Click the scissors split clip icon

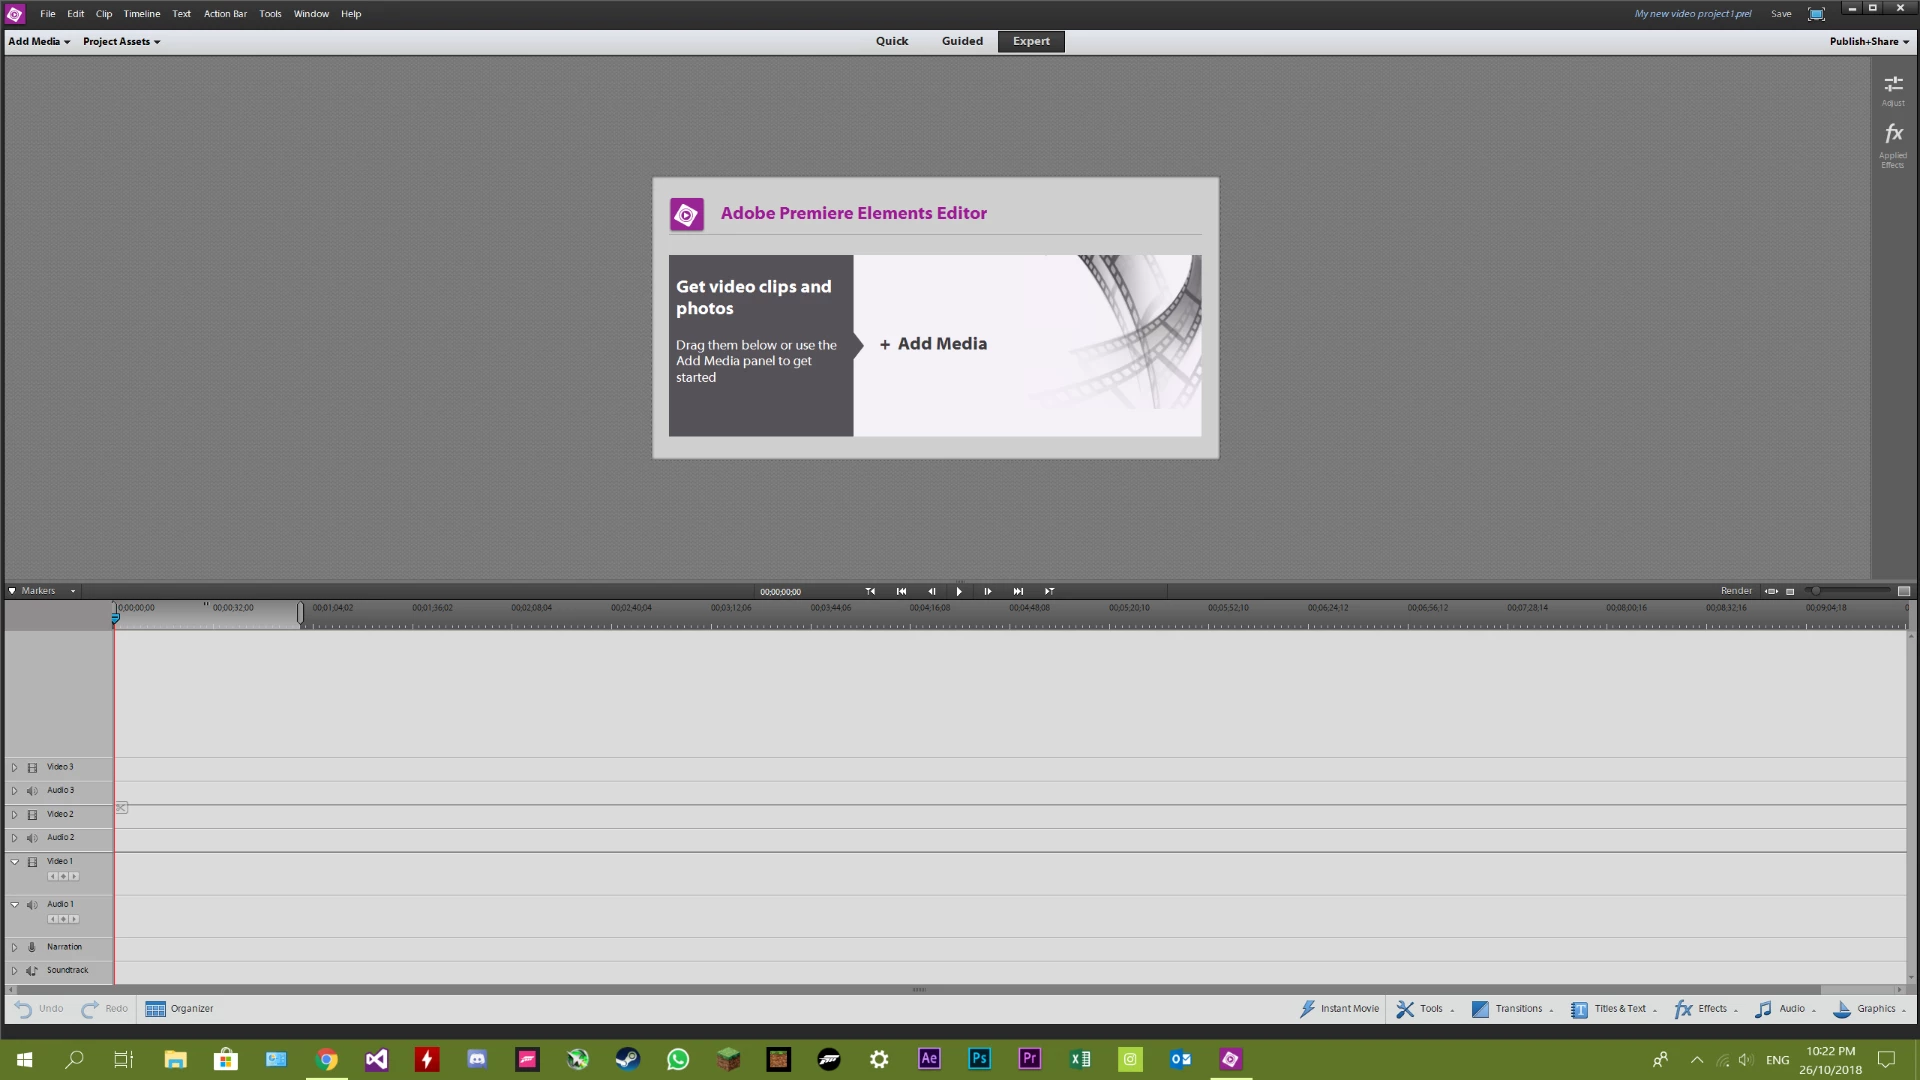click(x=121, y=807)
